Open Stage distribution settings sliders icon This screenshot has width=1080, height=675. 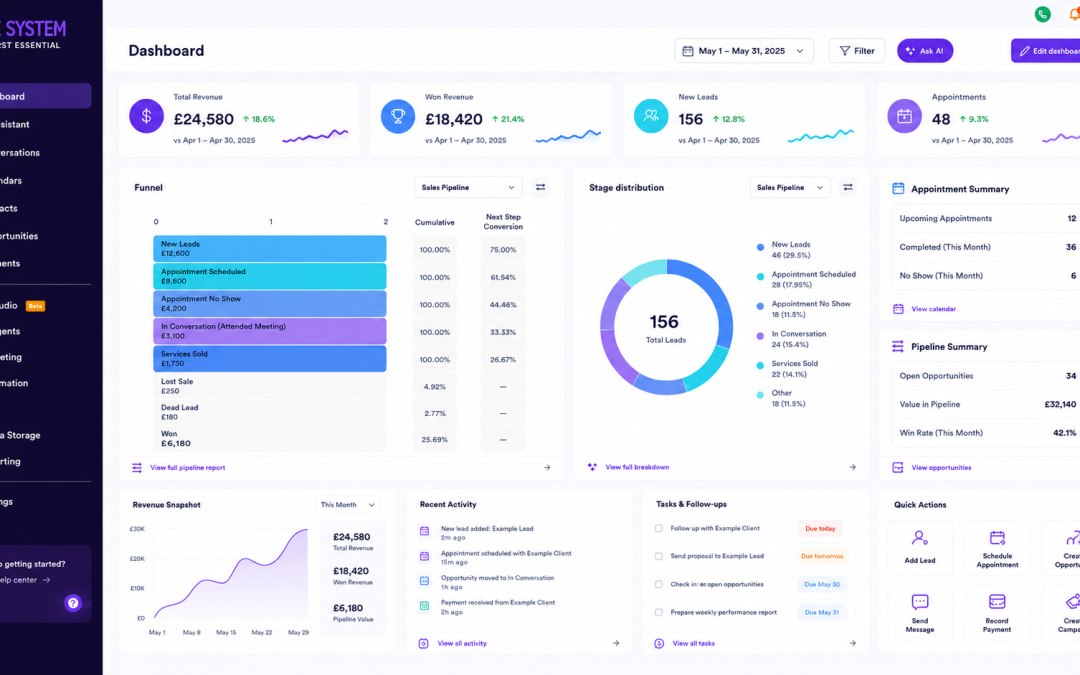point(848,187)
